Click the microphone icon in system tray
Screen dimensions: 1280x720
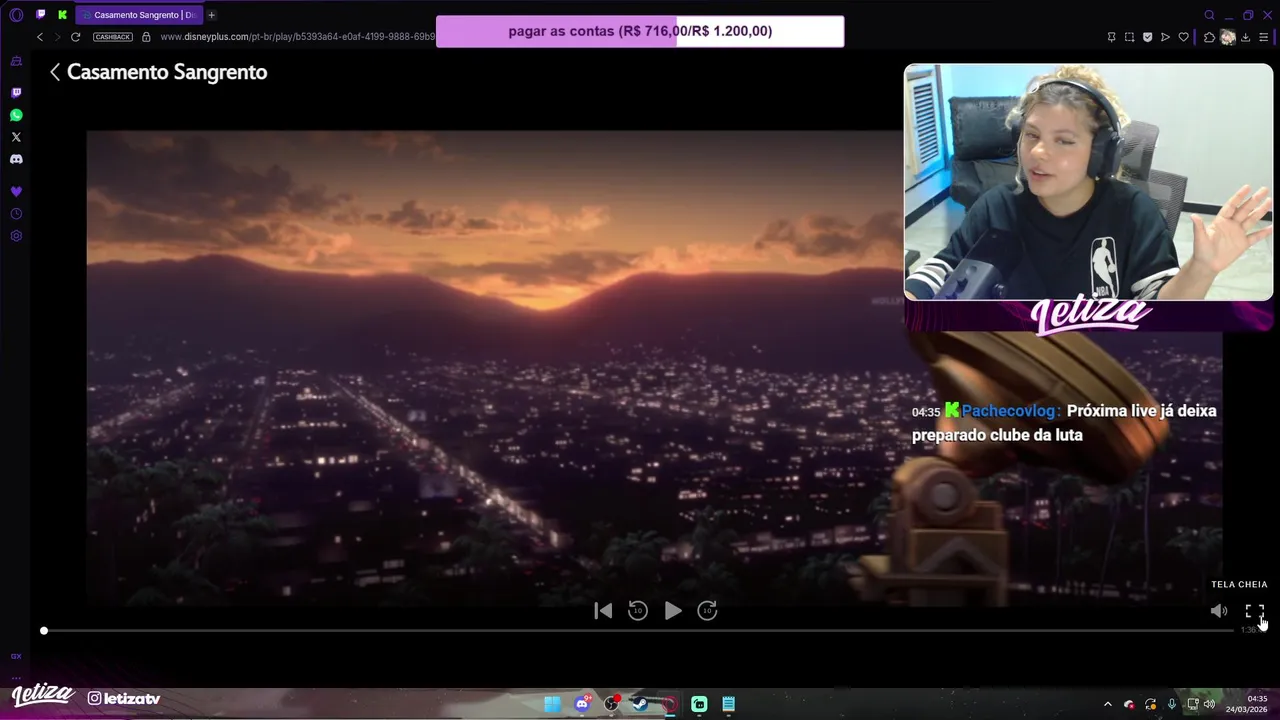pos(1172,704)
